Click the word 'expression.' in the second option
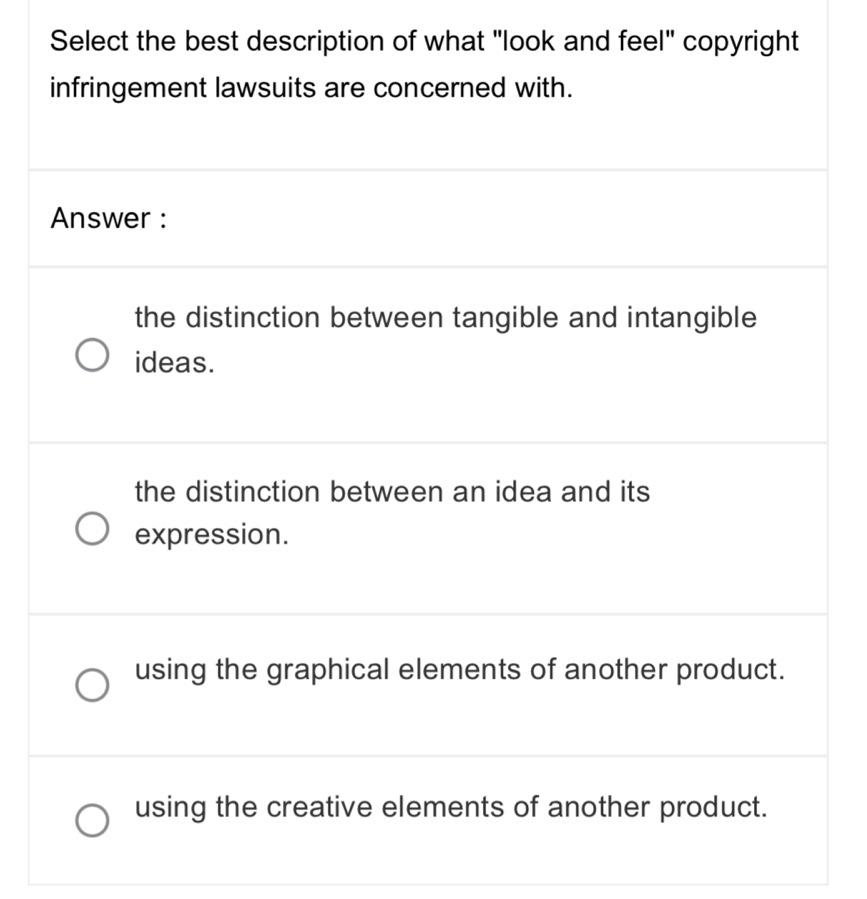Image resolution: width=867 pixels, height=899 pixels. (212, 534)
